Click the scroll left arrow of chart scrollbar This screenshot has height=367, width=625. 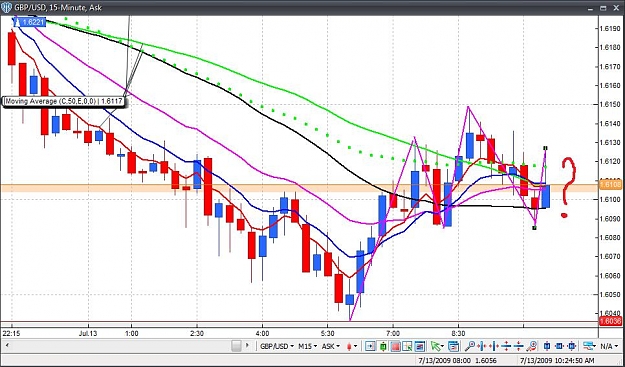click(x=7, y=345)
